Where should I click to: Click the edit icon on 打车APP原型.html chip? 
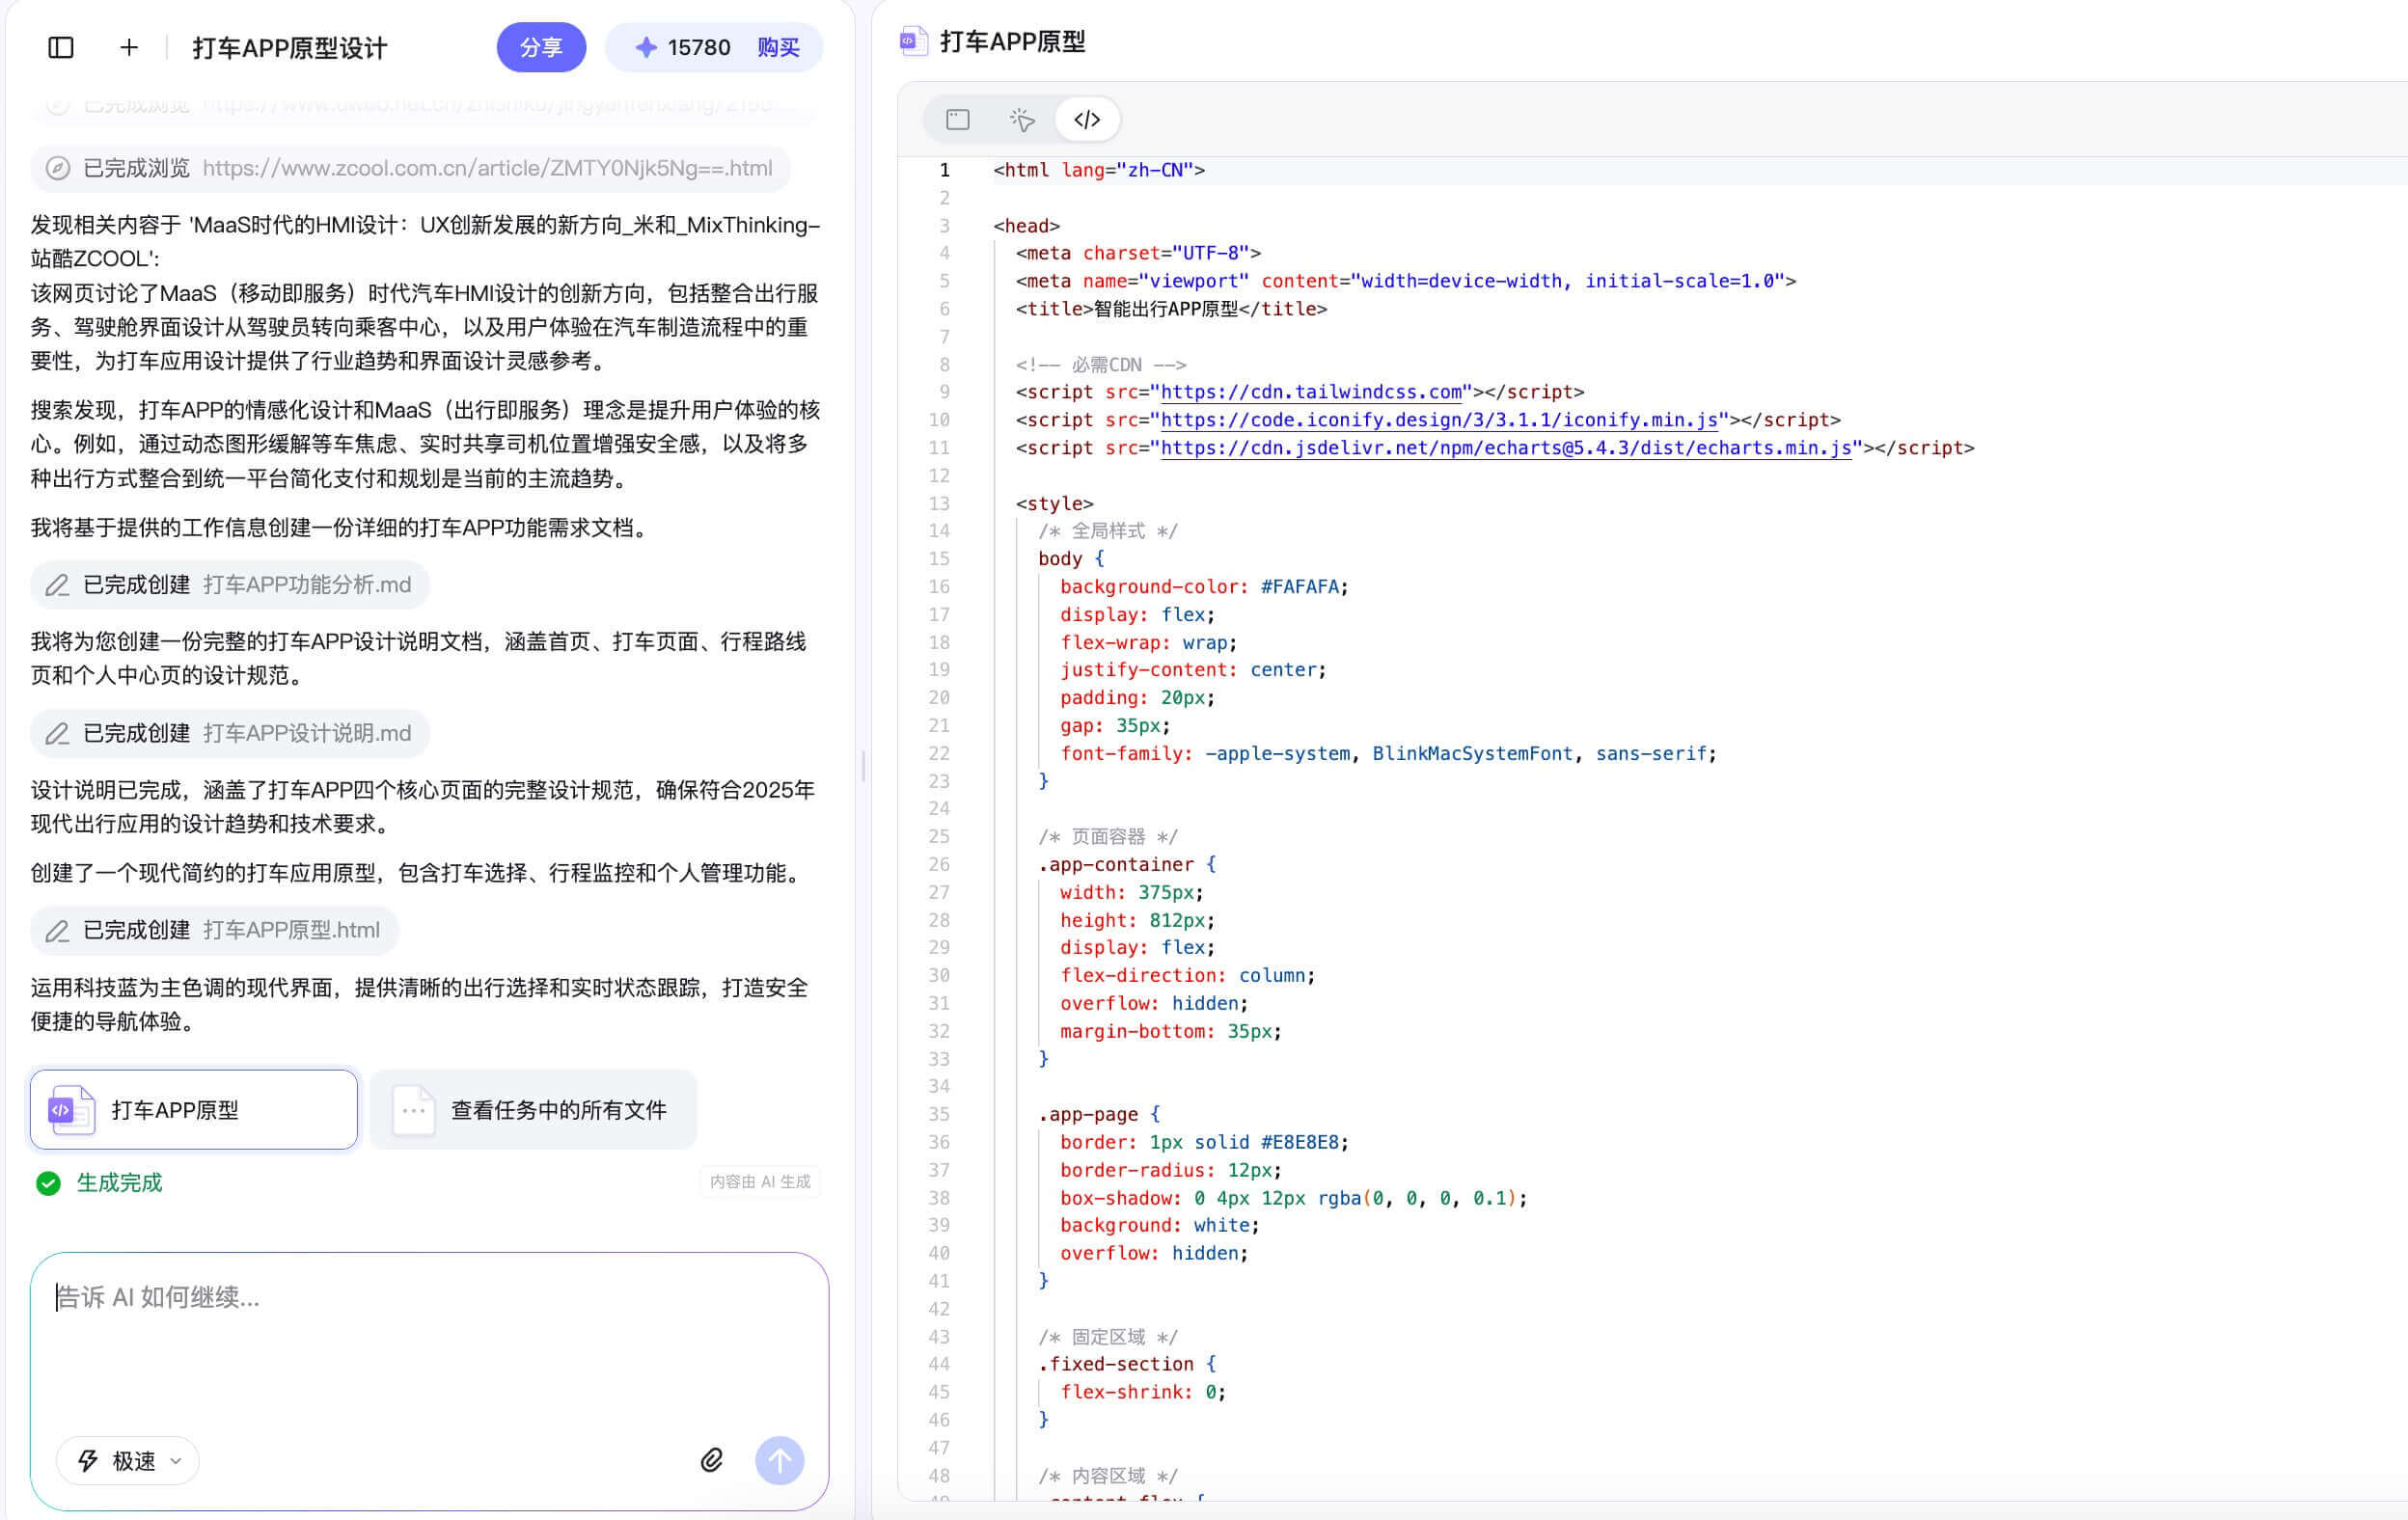[57, 930]
